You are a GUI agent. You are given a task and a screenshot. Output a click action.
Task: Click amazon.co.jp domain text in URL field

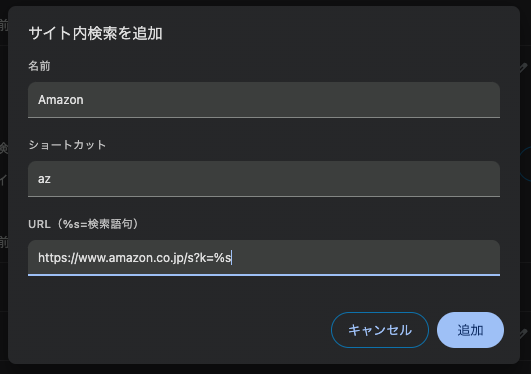[x=146, y=258]
